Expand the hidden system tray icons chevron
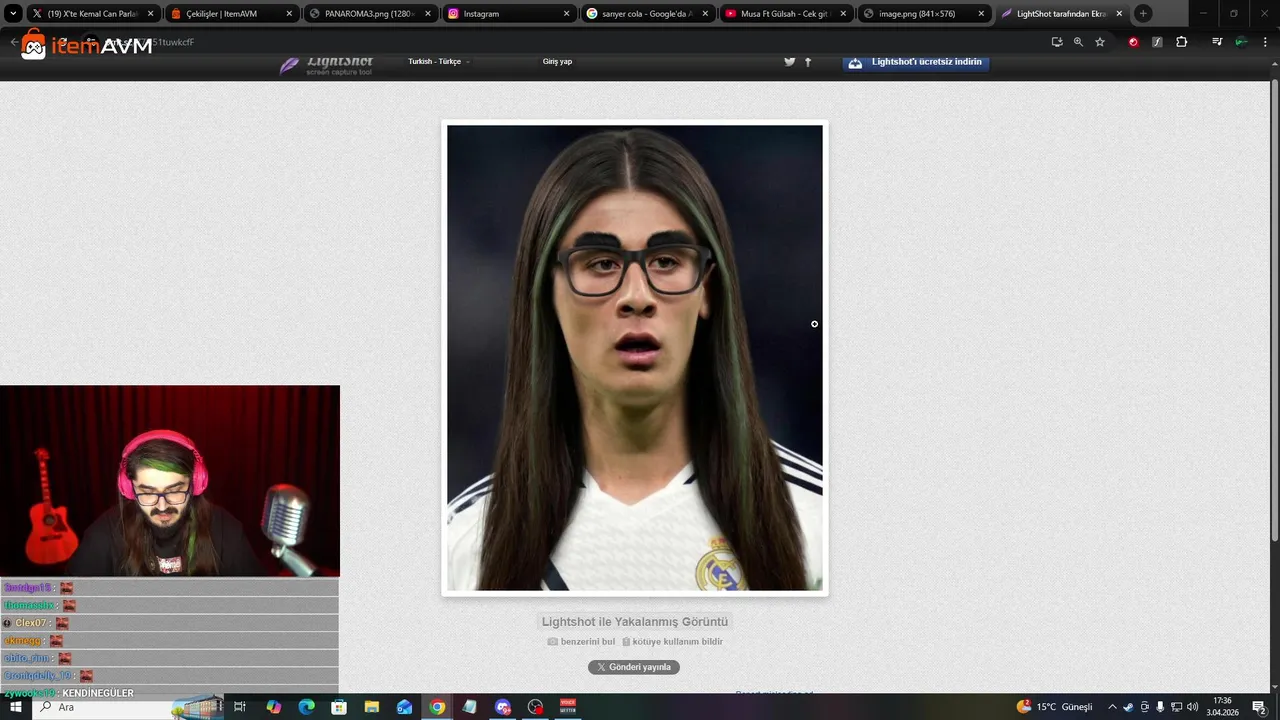1280x720 pixels. pos(1112,707)
